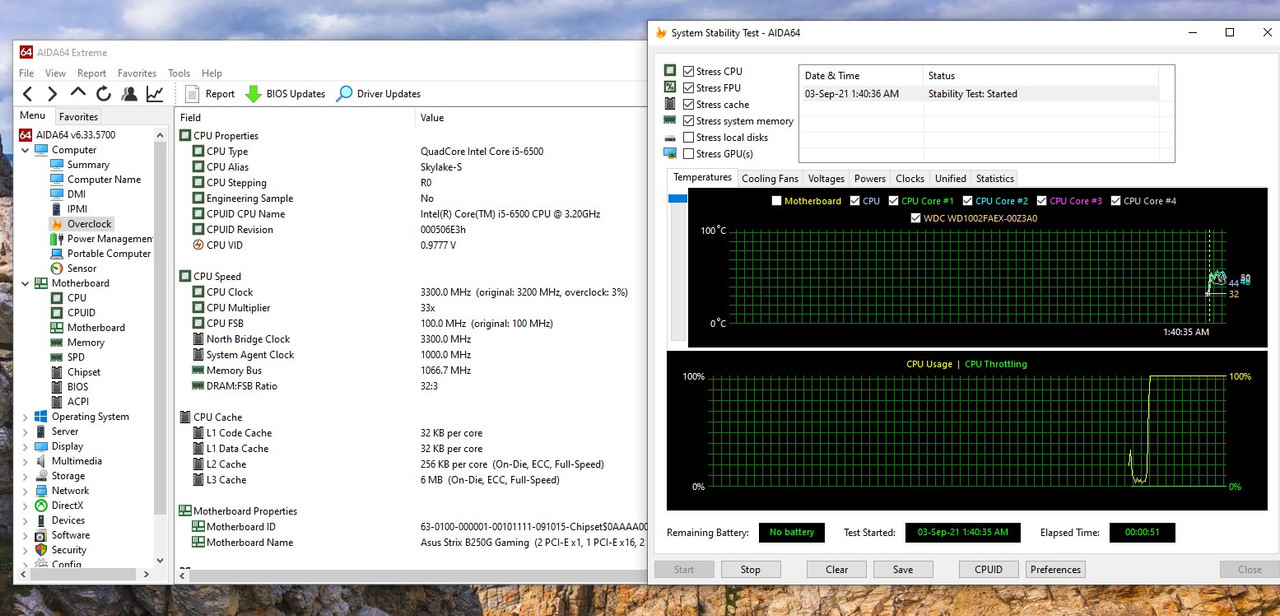This screenshot has width=1280, height=616.
Task: Click the Stop button
Action: click(750, 569)
